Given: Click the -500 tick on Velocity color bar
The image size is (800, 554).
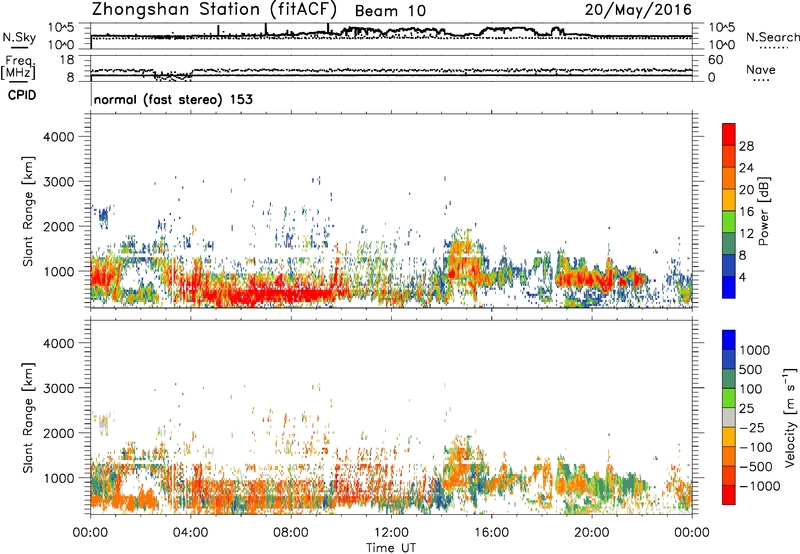Looking at the screenshot, I should [756, 466].
